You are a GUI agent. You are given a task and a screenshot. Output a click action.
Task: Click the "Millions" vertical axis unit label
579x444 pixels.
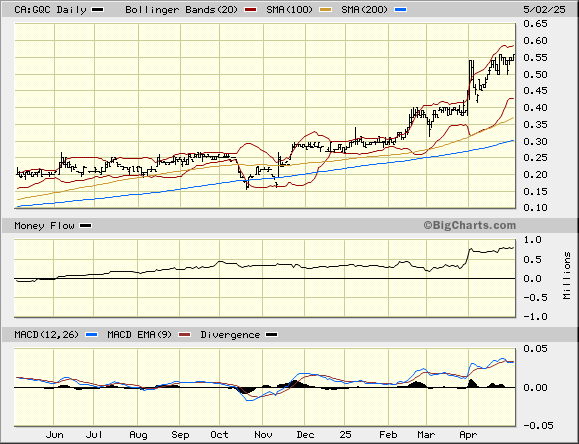[567, 276]
